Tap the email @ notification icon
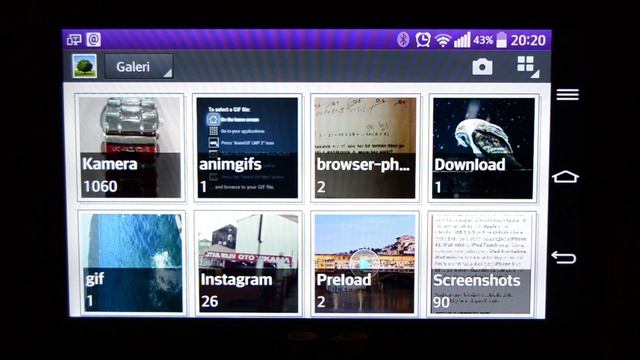 [x=93, y=40]
